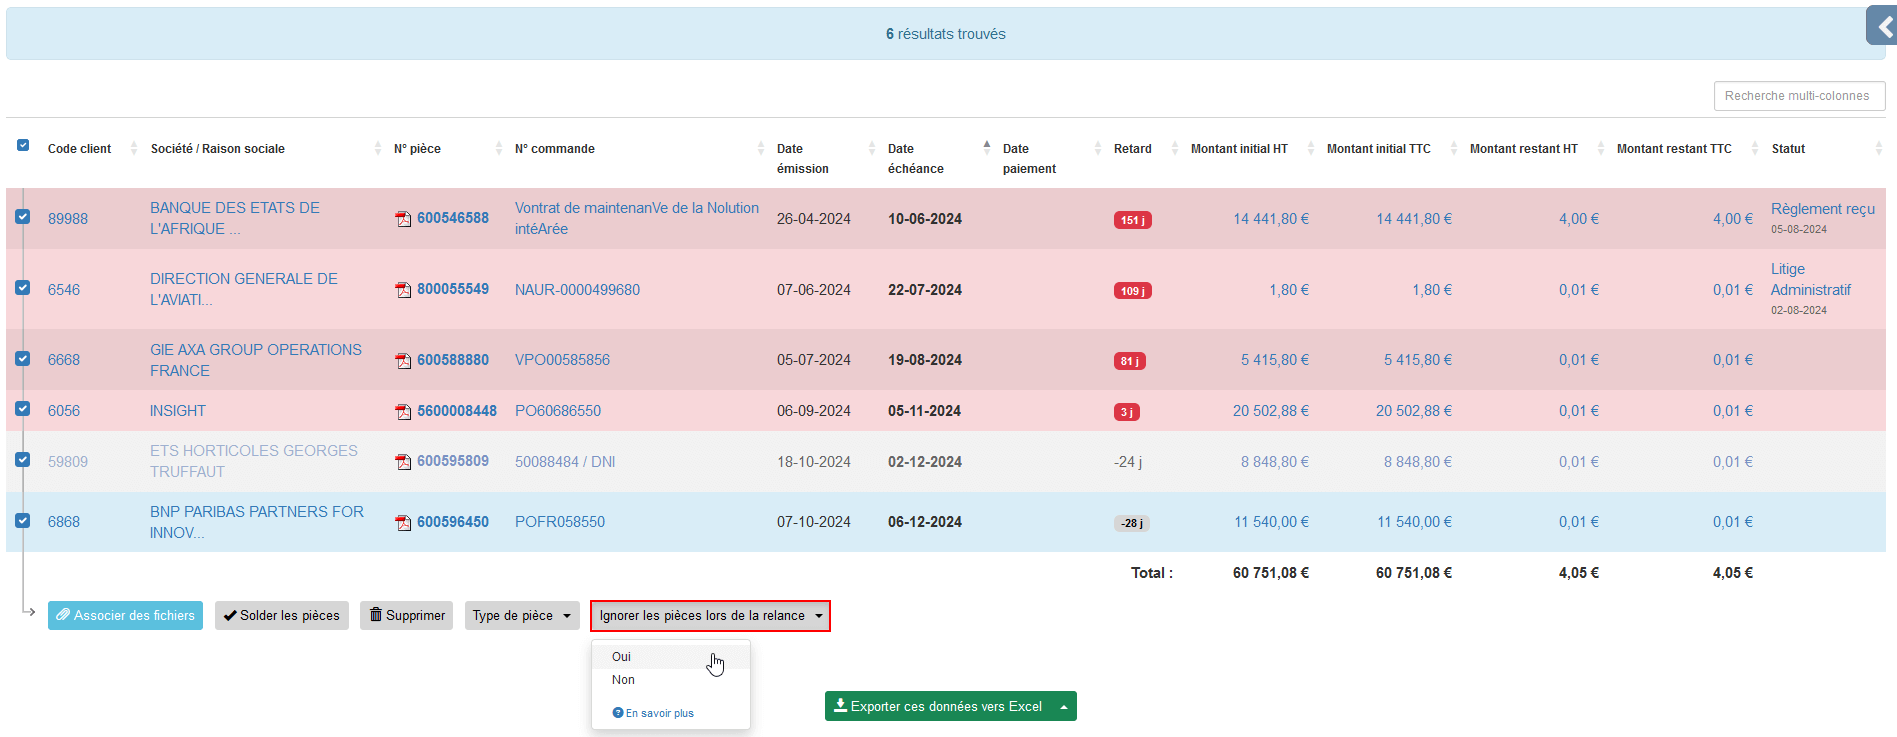Choose Non in the dropdown menu

(623, 680)
